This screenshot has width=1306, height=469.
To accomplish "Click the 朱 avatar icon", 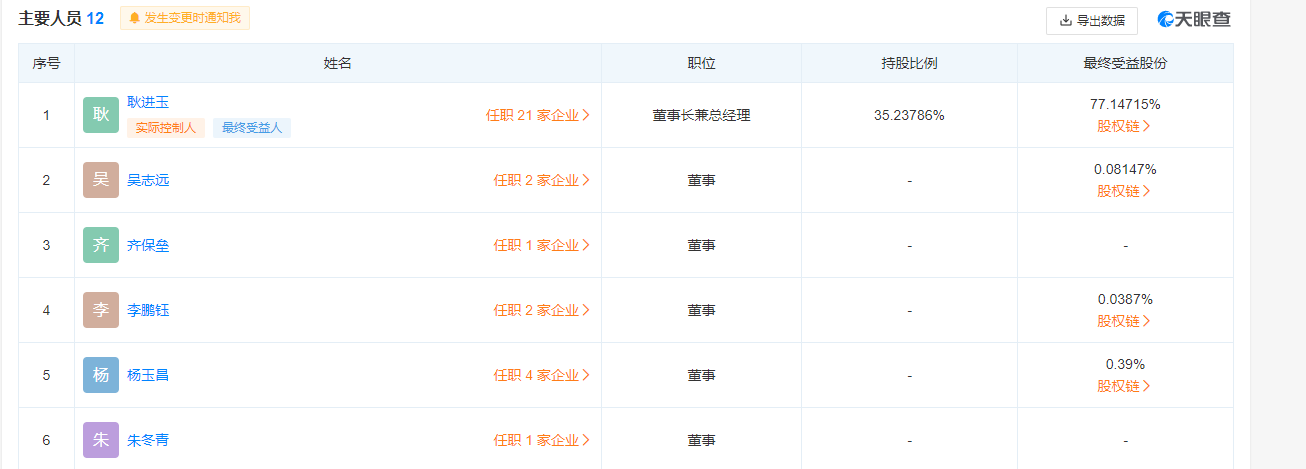I will pos(101,440).
